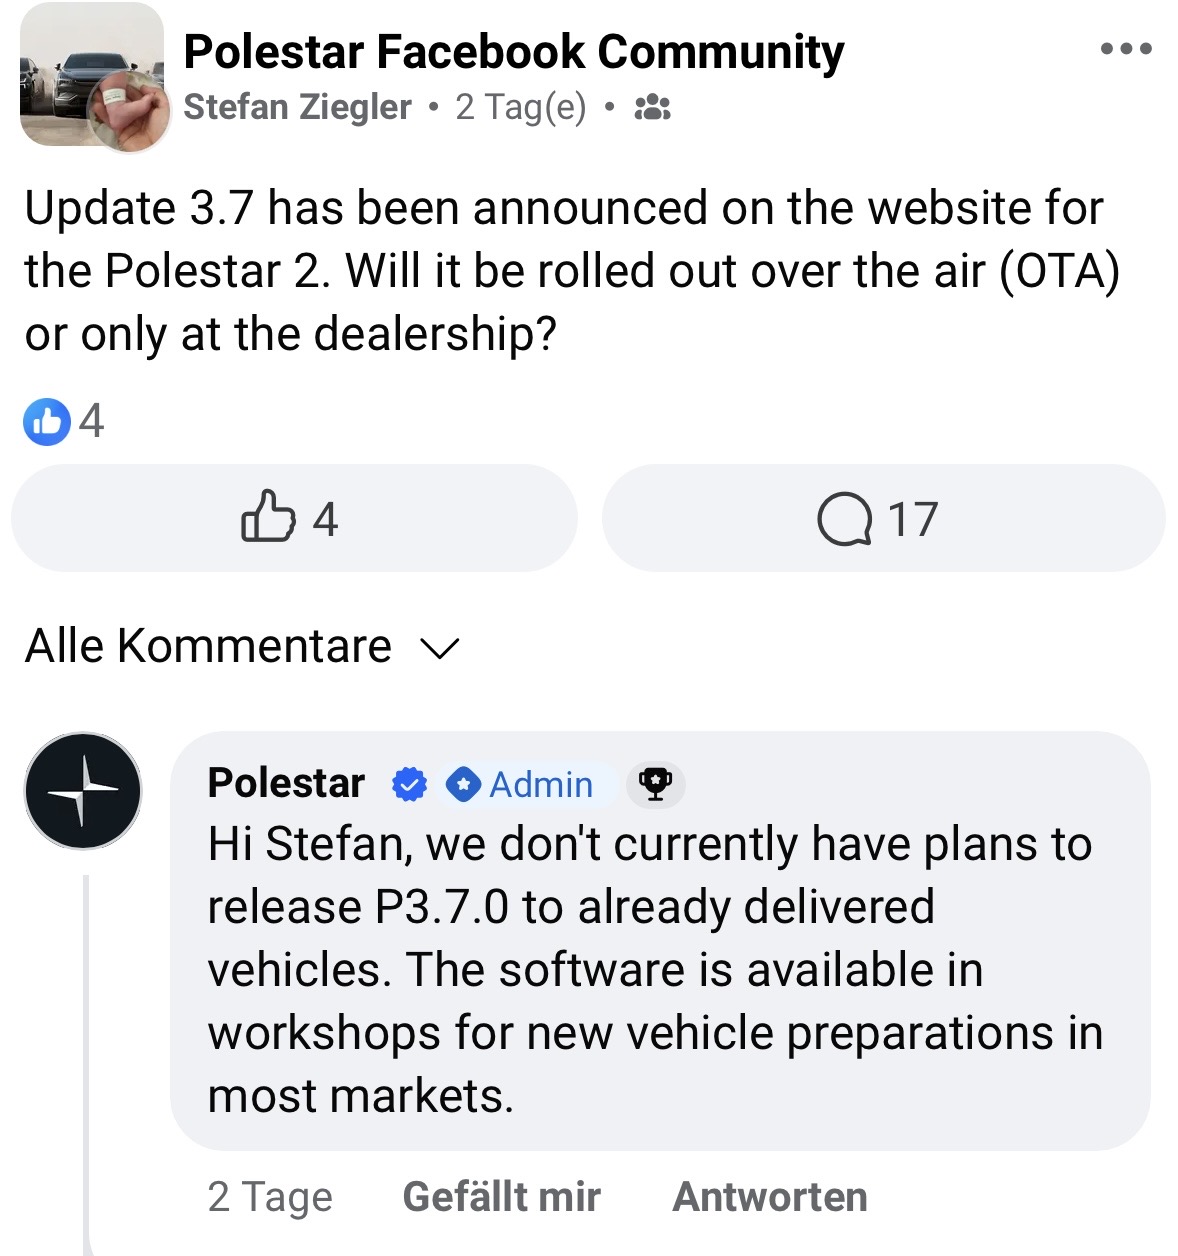Expand the "Alle Kommentare" sort dropdown
The image size is (1178, 1256).
208,646
